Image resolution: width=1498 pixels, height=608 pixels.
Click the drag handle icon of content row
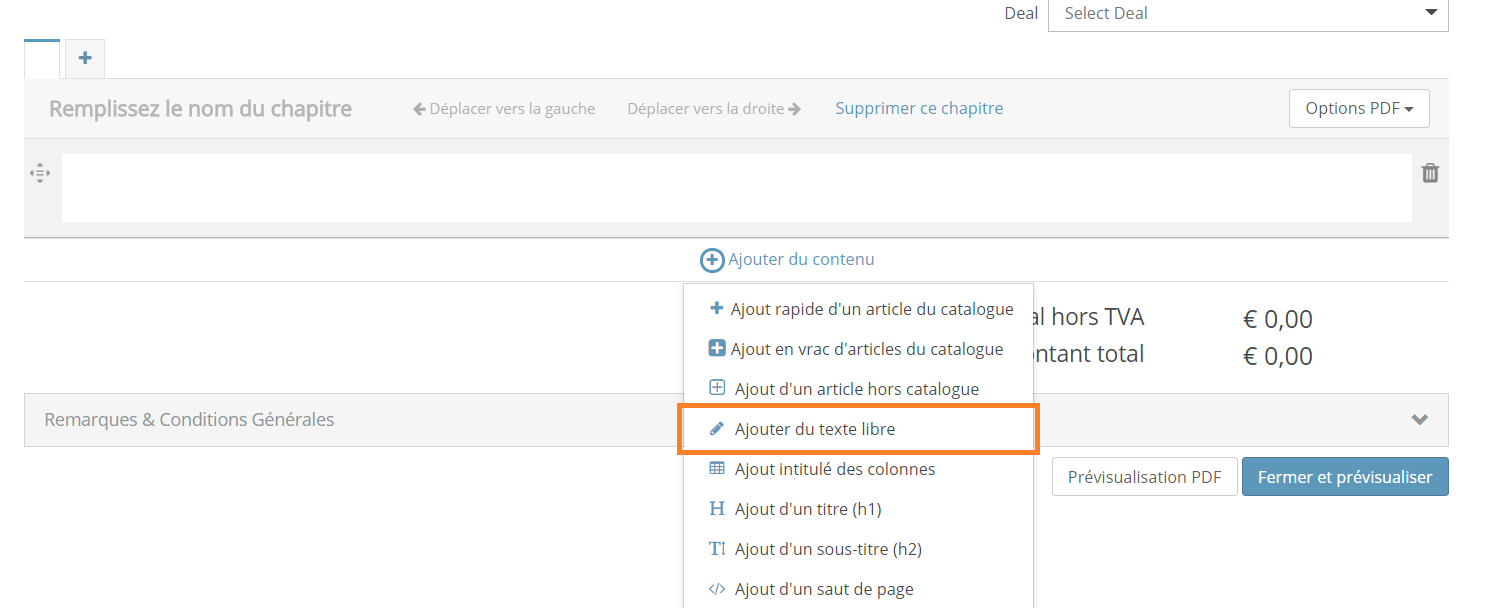[x=40, y=173]
